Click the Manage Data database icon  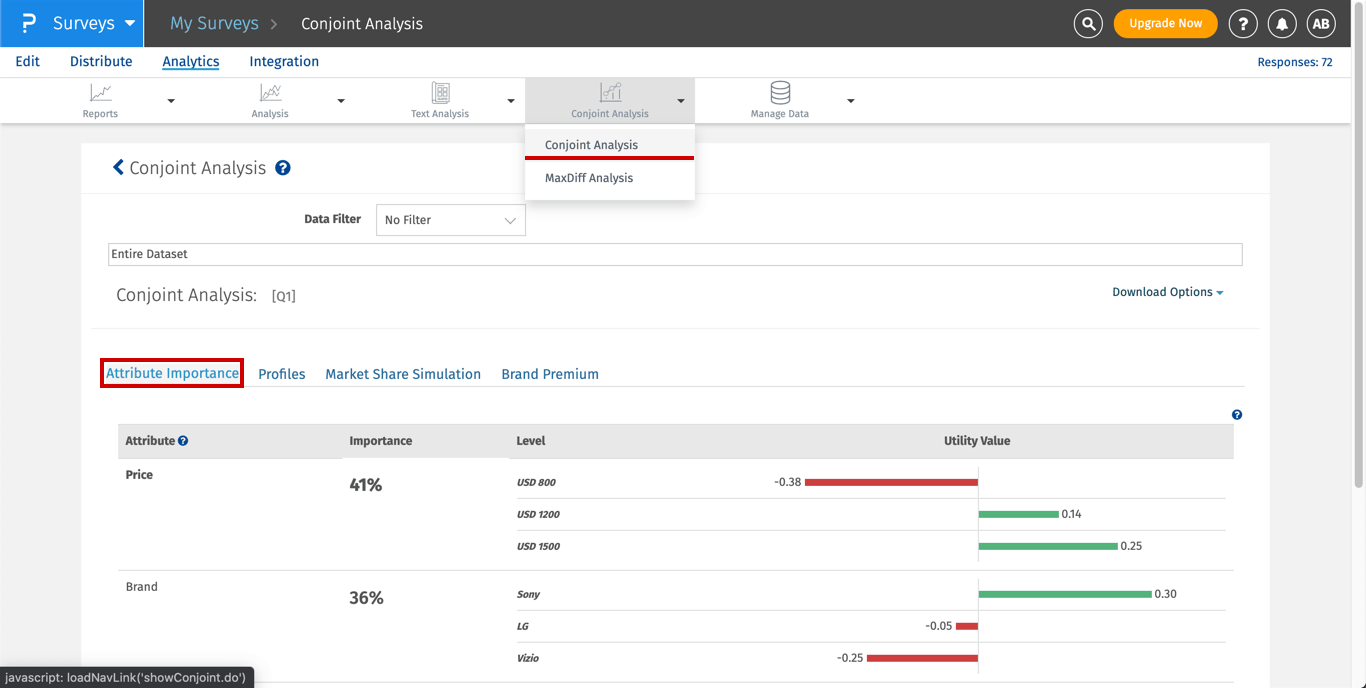click(780, 94)
